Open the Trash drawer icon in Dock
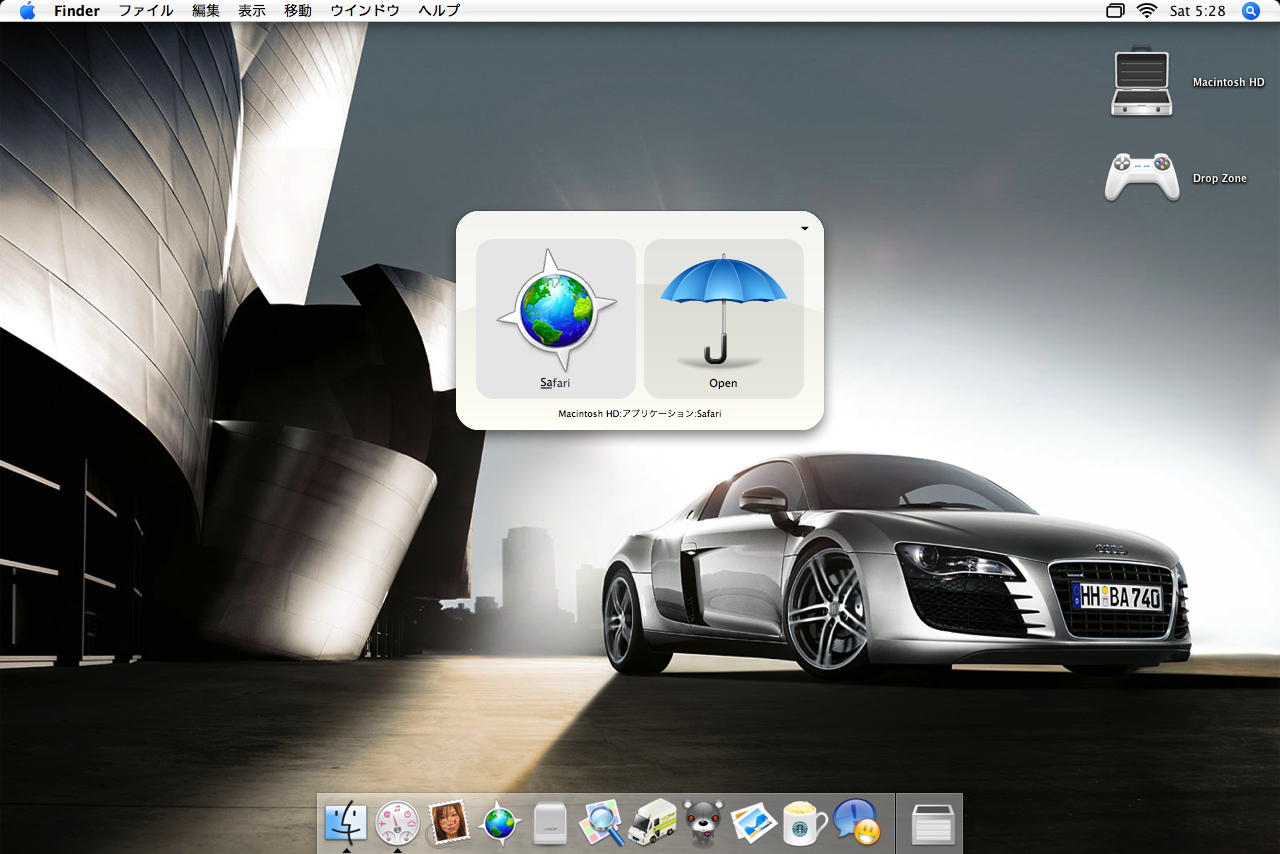 pyautogui.click(x=933, y=825)
